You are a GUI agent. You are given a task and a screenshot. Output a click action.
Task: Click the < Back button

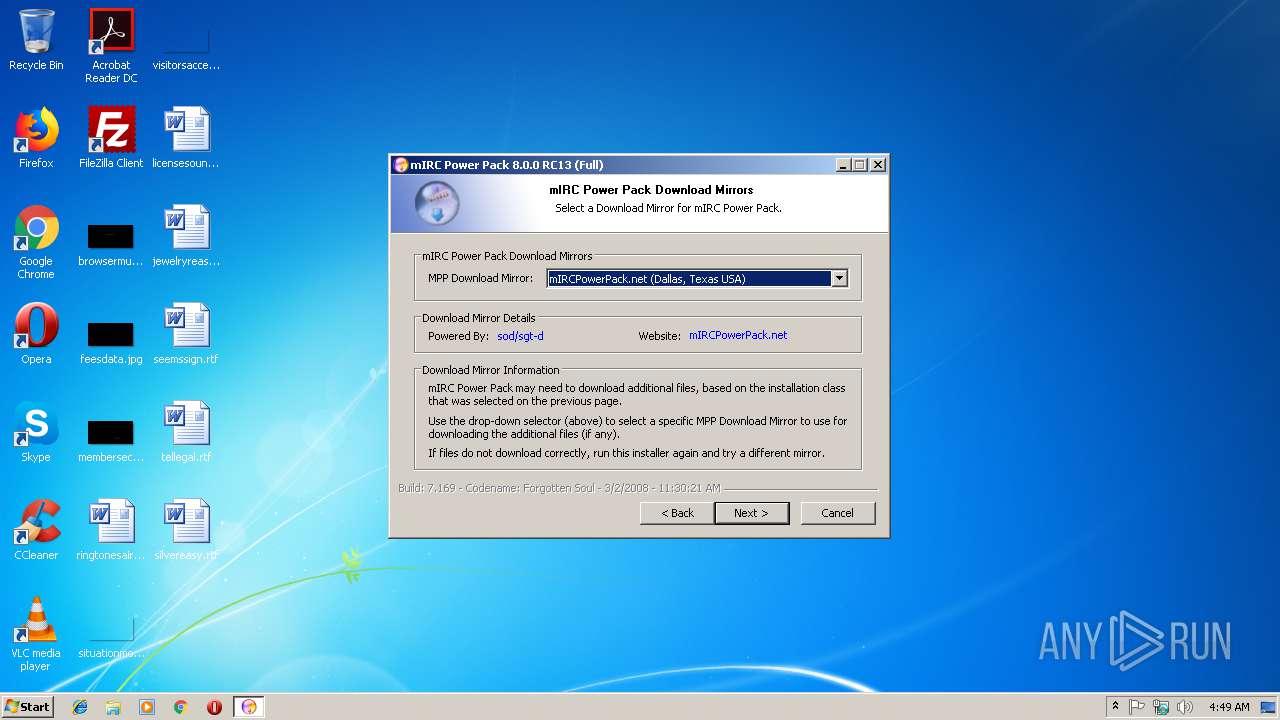point(677,513)
